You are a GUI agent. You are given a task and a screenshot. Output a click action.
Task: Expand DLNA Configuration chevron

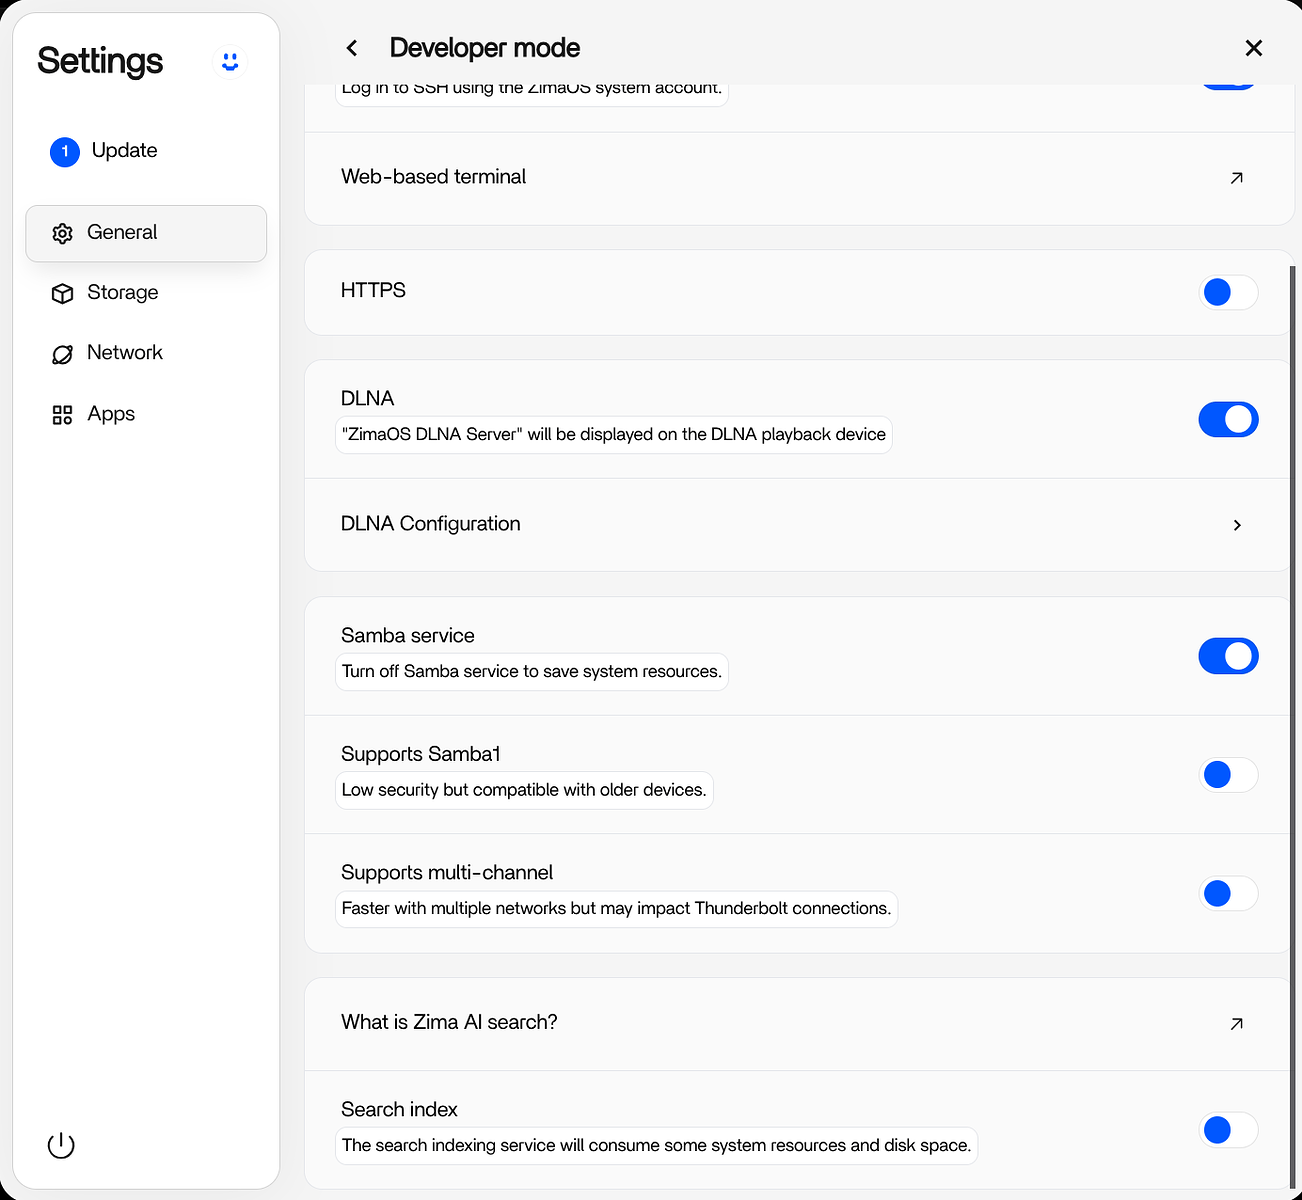coord(1237,525)
